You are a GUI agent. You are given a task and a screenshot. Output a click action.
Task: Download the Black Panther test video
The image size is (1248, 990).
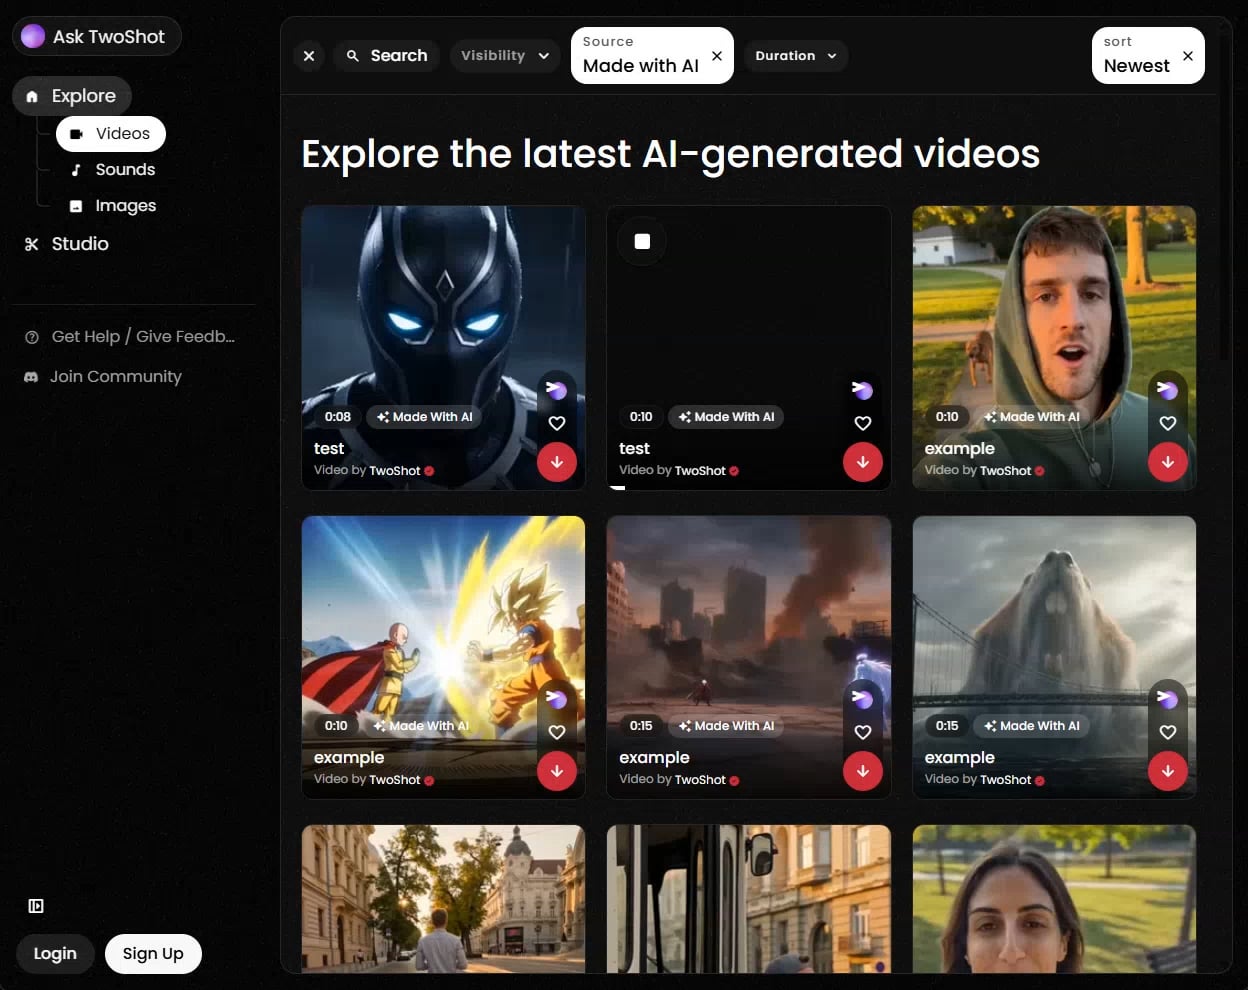[x=557, y=462]
